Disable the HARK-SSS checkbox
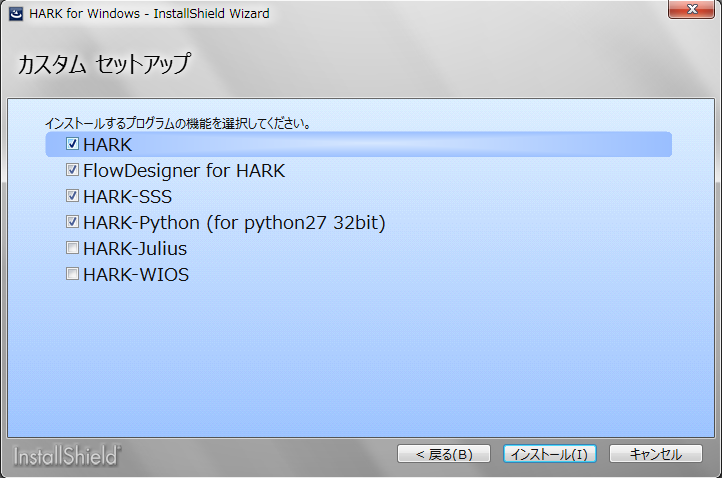 [x=72, y=196]
